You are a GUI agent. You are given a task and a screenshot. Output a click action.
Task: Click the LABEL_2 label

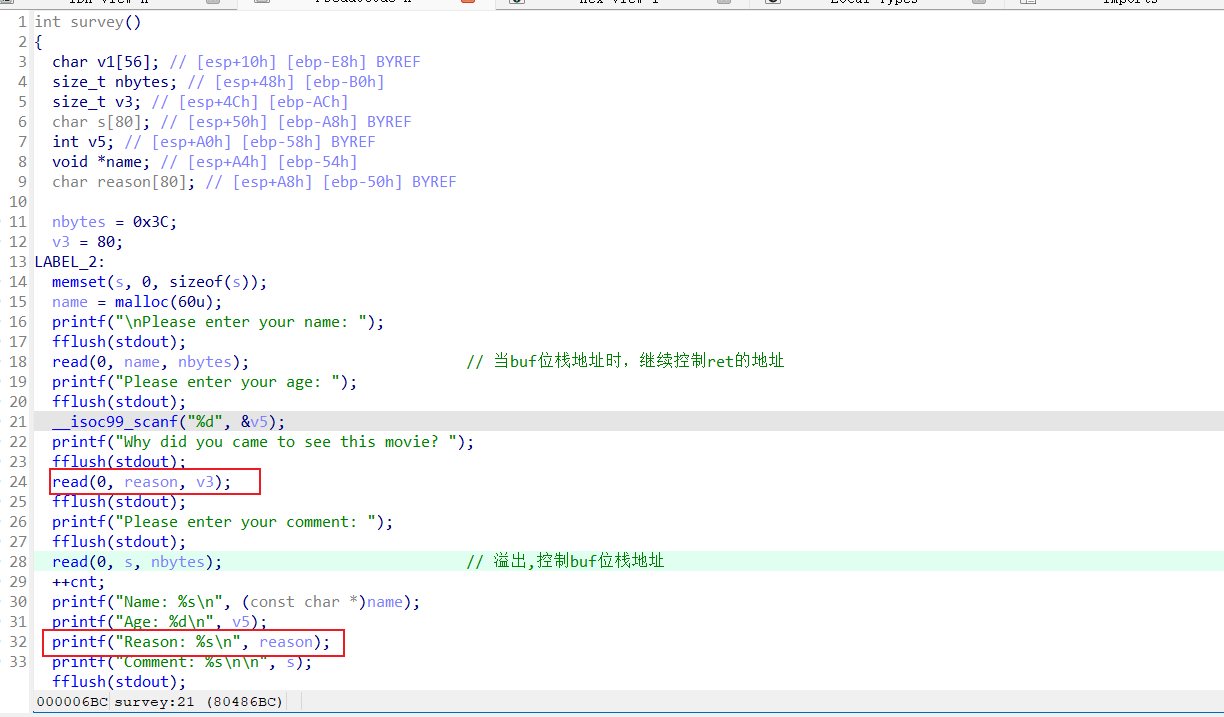(x=70, y=262)
